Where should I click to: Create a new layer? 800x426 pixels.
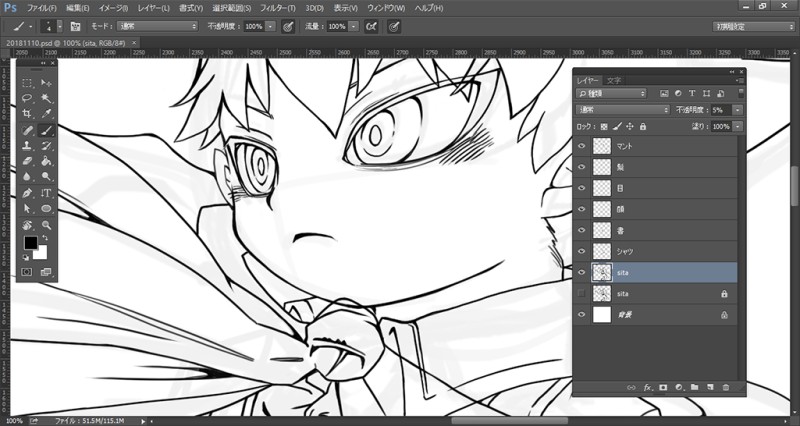click(x=710, y=388)
